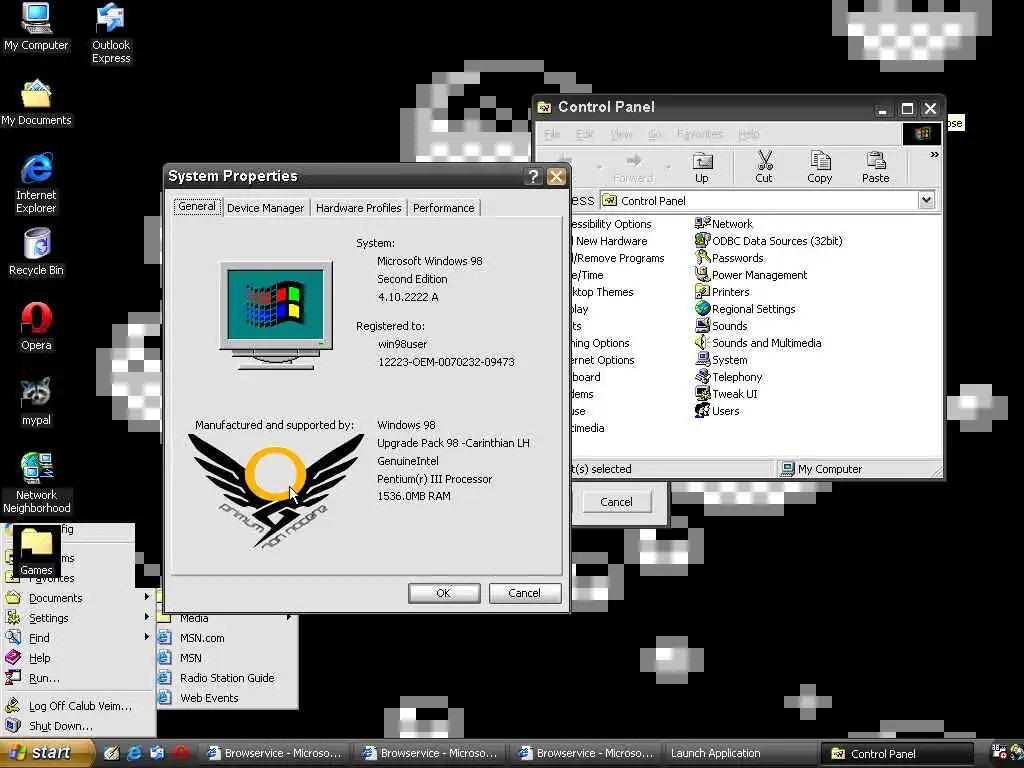Click the Up toolbar button

tap(702, 167)
